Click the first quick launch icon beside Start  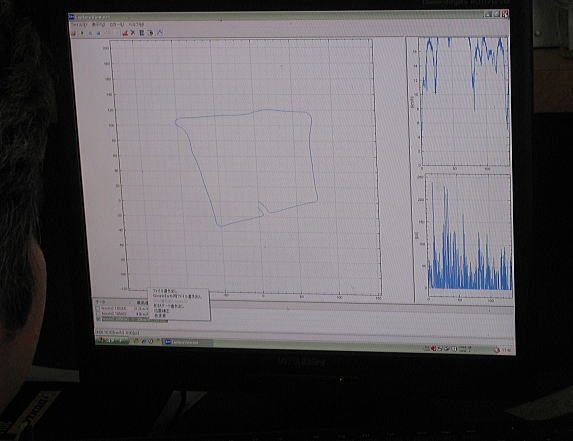[x=137, y=341]
